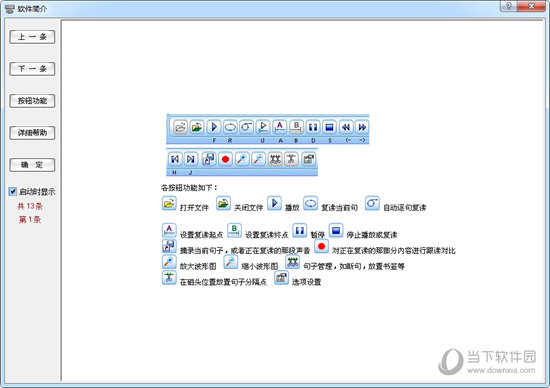Click the open file icon in top toolbar
550x388 pixels.
(180, 127)
